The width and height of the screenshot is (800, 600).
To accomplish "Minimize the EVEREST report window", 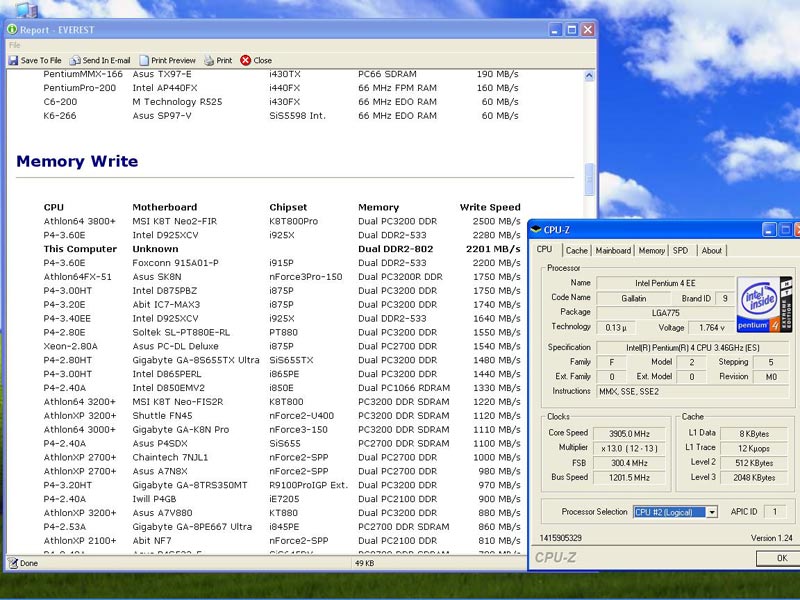I will (556, 30).
